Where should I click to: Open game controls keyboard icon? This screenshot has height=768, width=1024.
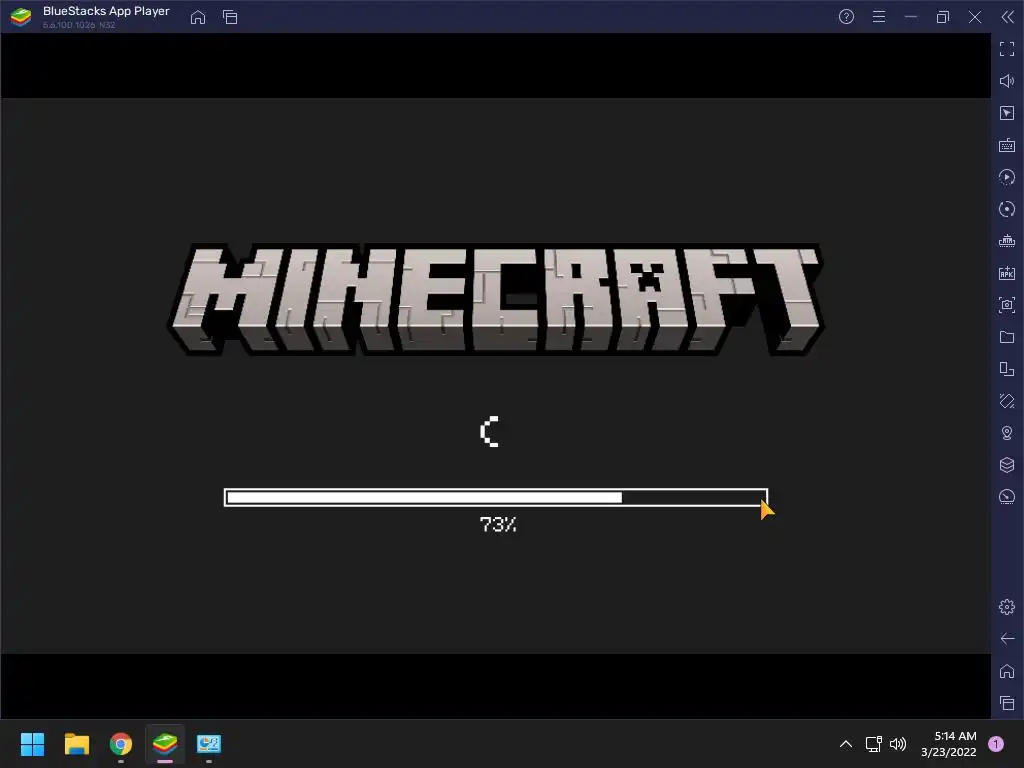point(1006,145)
